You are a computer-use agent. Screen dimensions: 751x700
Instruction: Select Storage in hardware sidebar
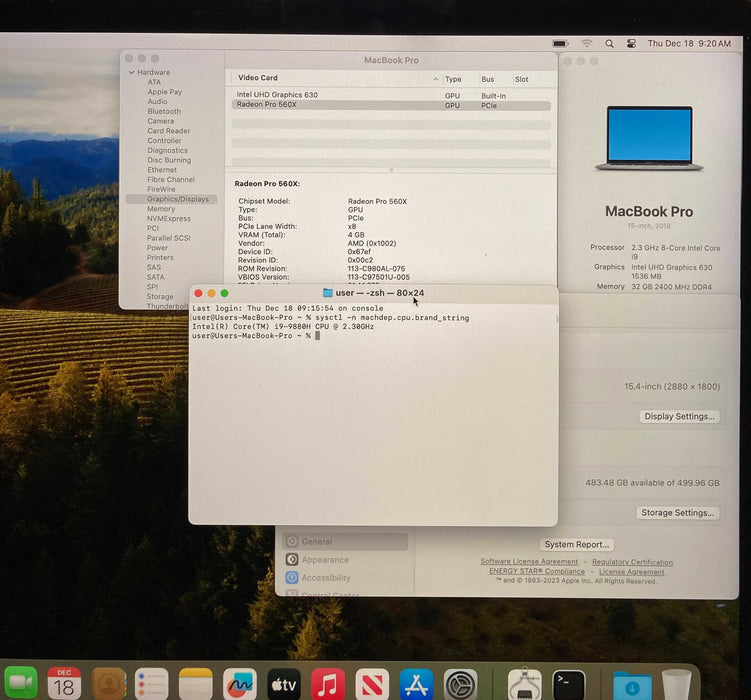coord(159,297)
